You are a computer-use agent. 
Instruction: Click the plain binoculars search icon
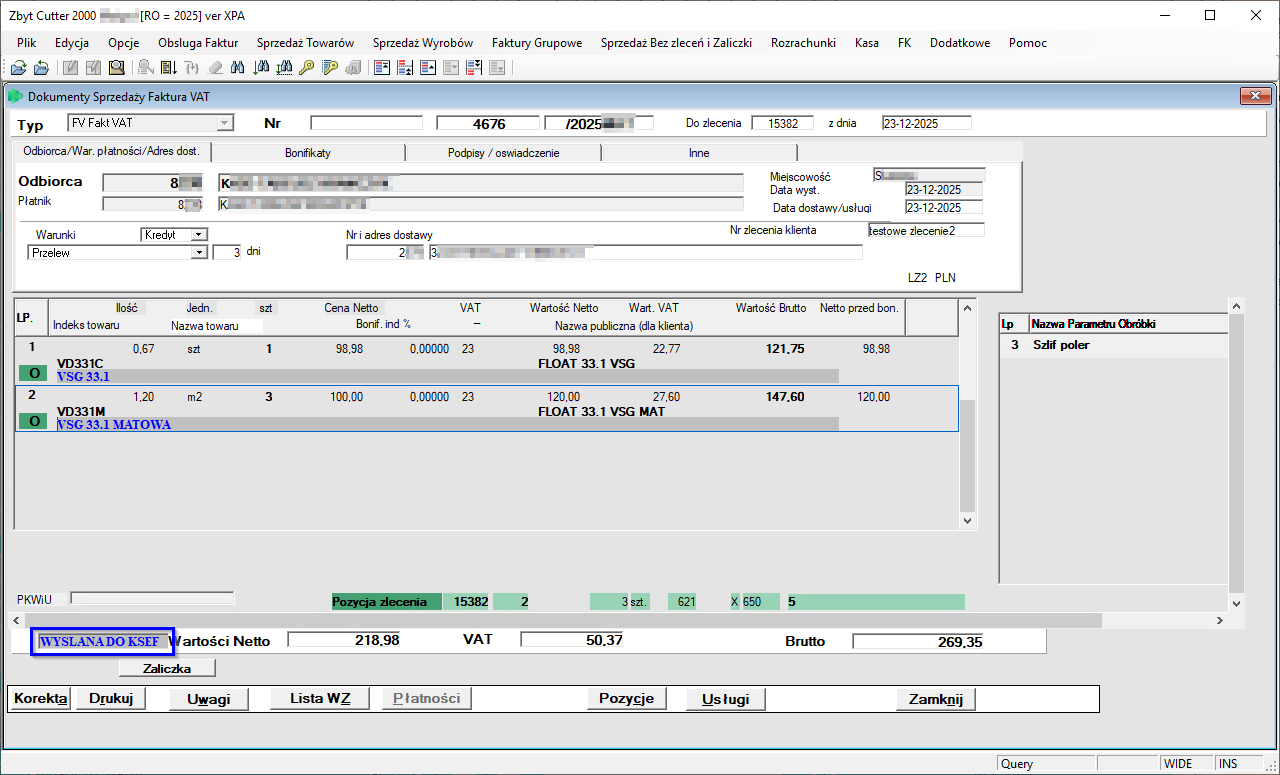[x=237, y=68]
